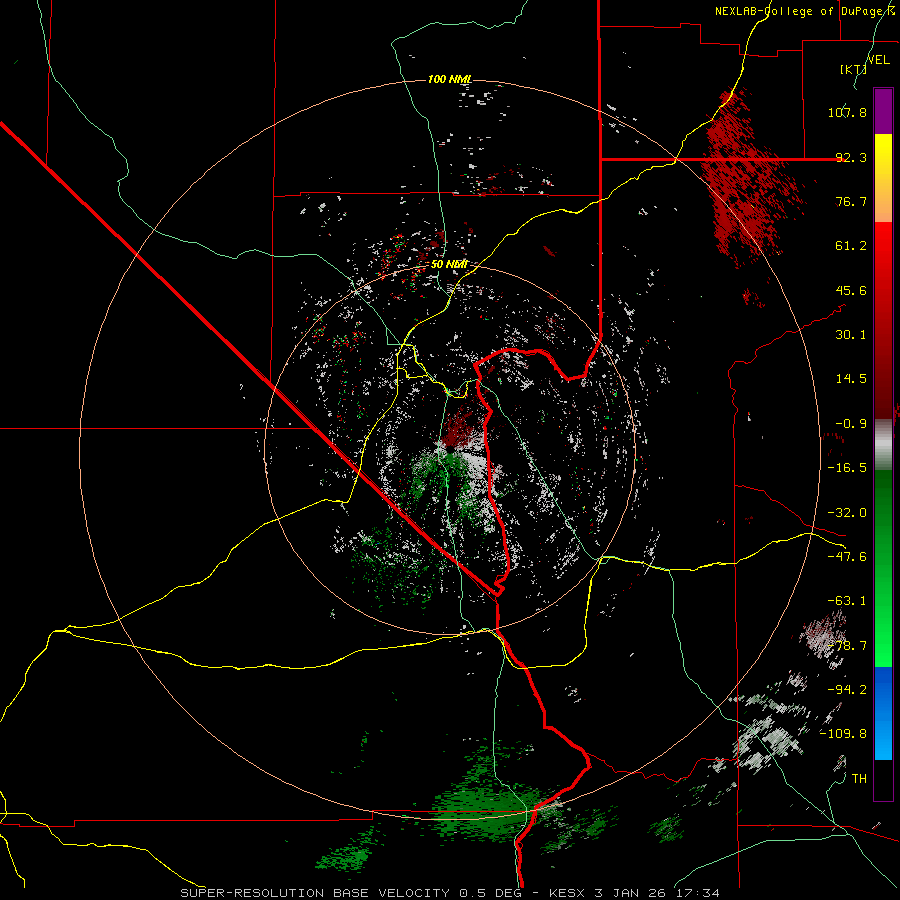Viewport: 900px width, 900px height.
Task: Click the 100 NMI range ring label
Action: (450, 79)
